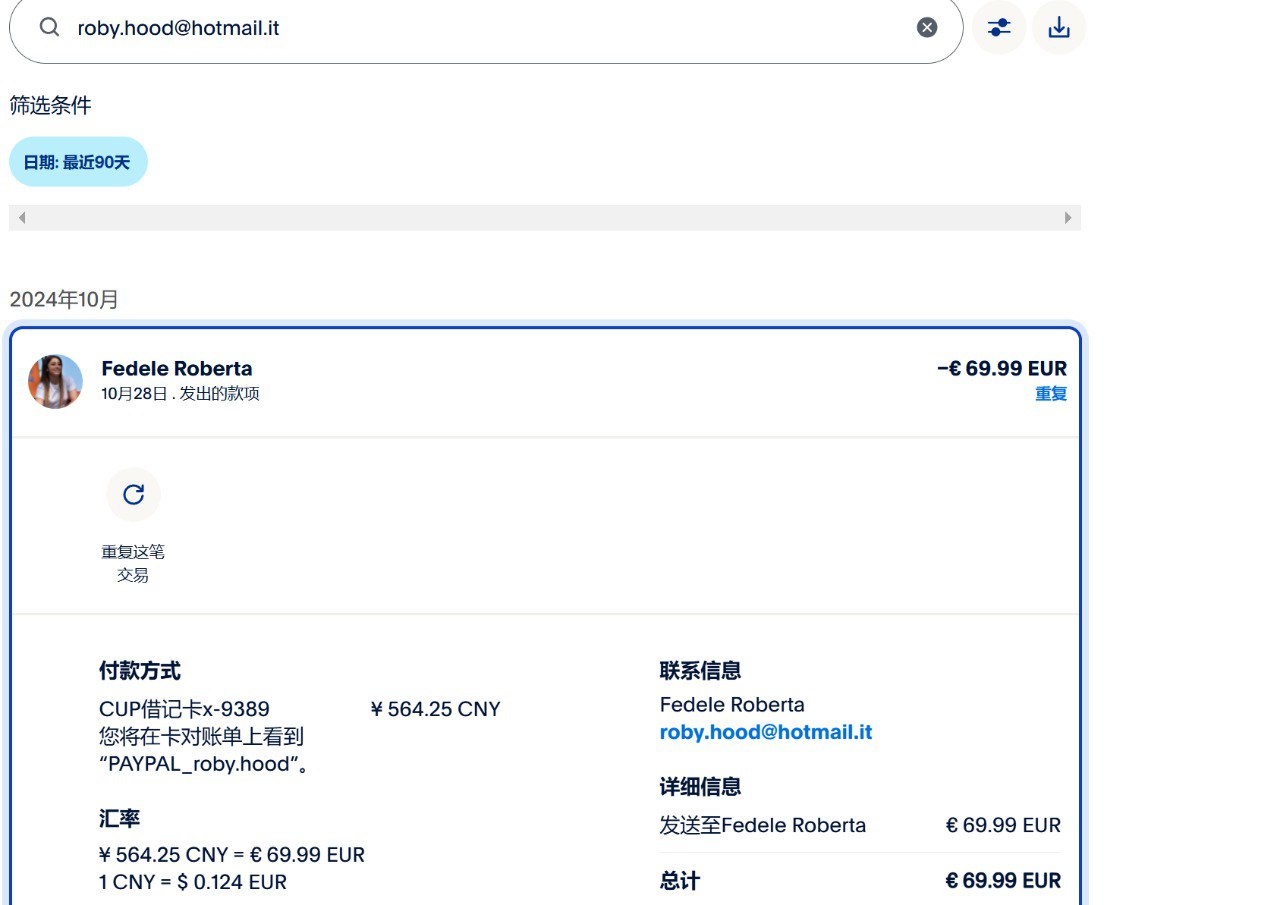Clear the search field text
The height and width of the screenshot is (905, 1280).
[x=927, y=27]
